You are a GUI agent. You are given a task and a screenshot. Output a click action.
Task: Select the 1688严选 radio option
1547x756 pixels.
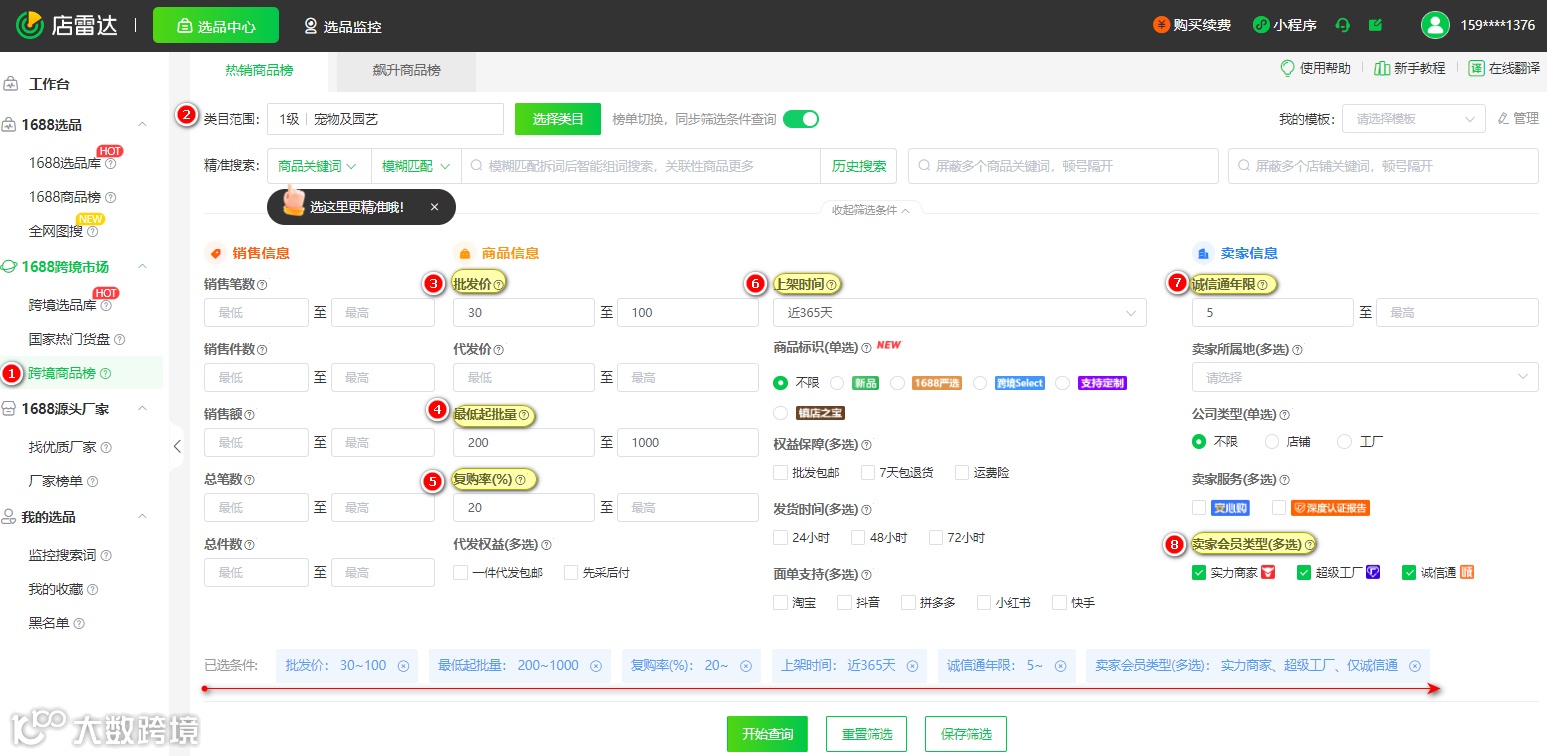pyautogui.click(x=897, y=383)
